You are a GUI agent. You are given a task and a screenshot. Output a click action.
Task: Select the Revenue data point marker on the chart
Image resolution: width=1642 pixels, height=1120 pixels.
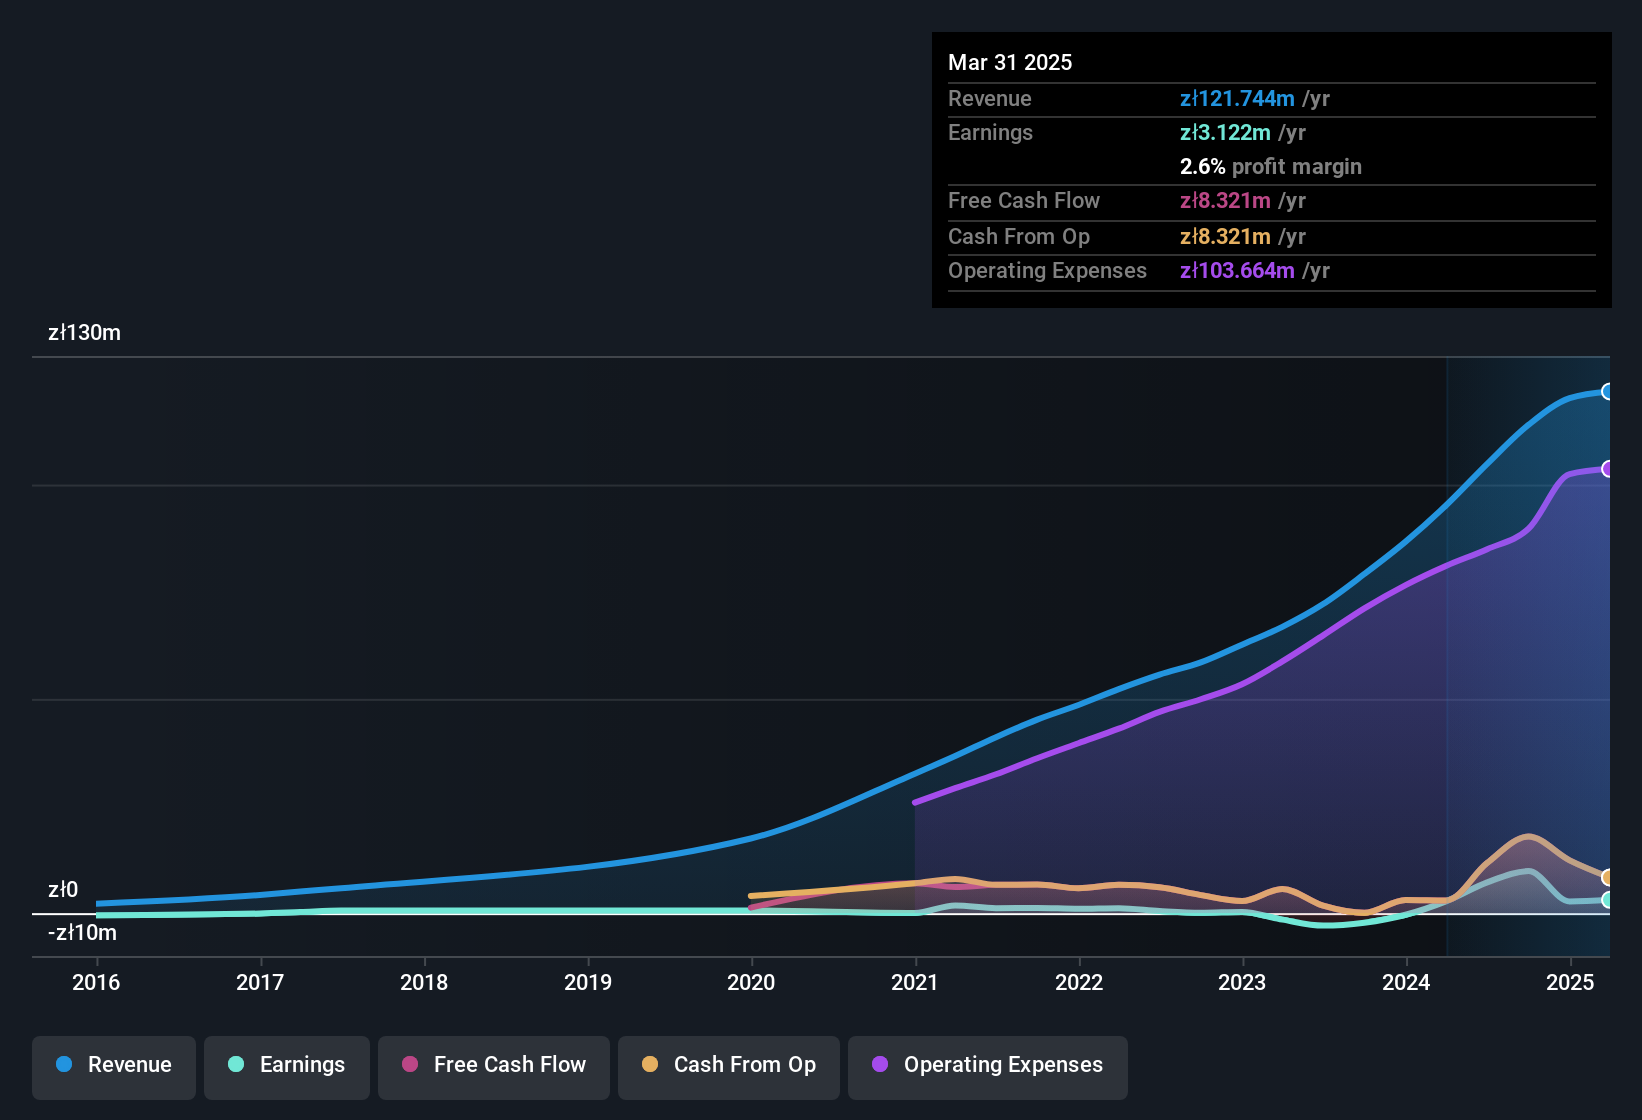point(1608,392)
